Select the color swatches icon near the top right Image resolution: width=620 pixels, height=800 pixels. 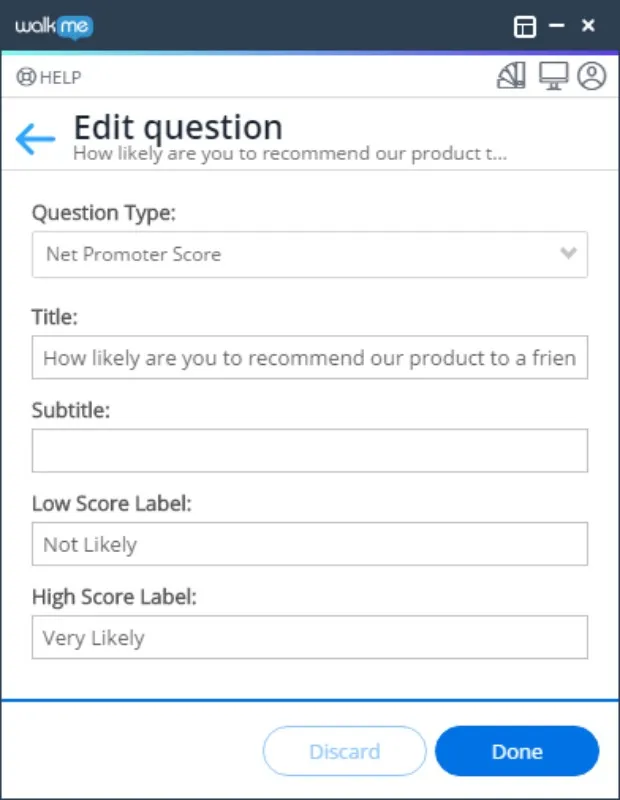pyautogui.click(x=511, y=75)
